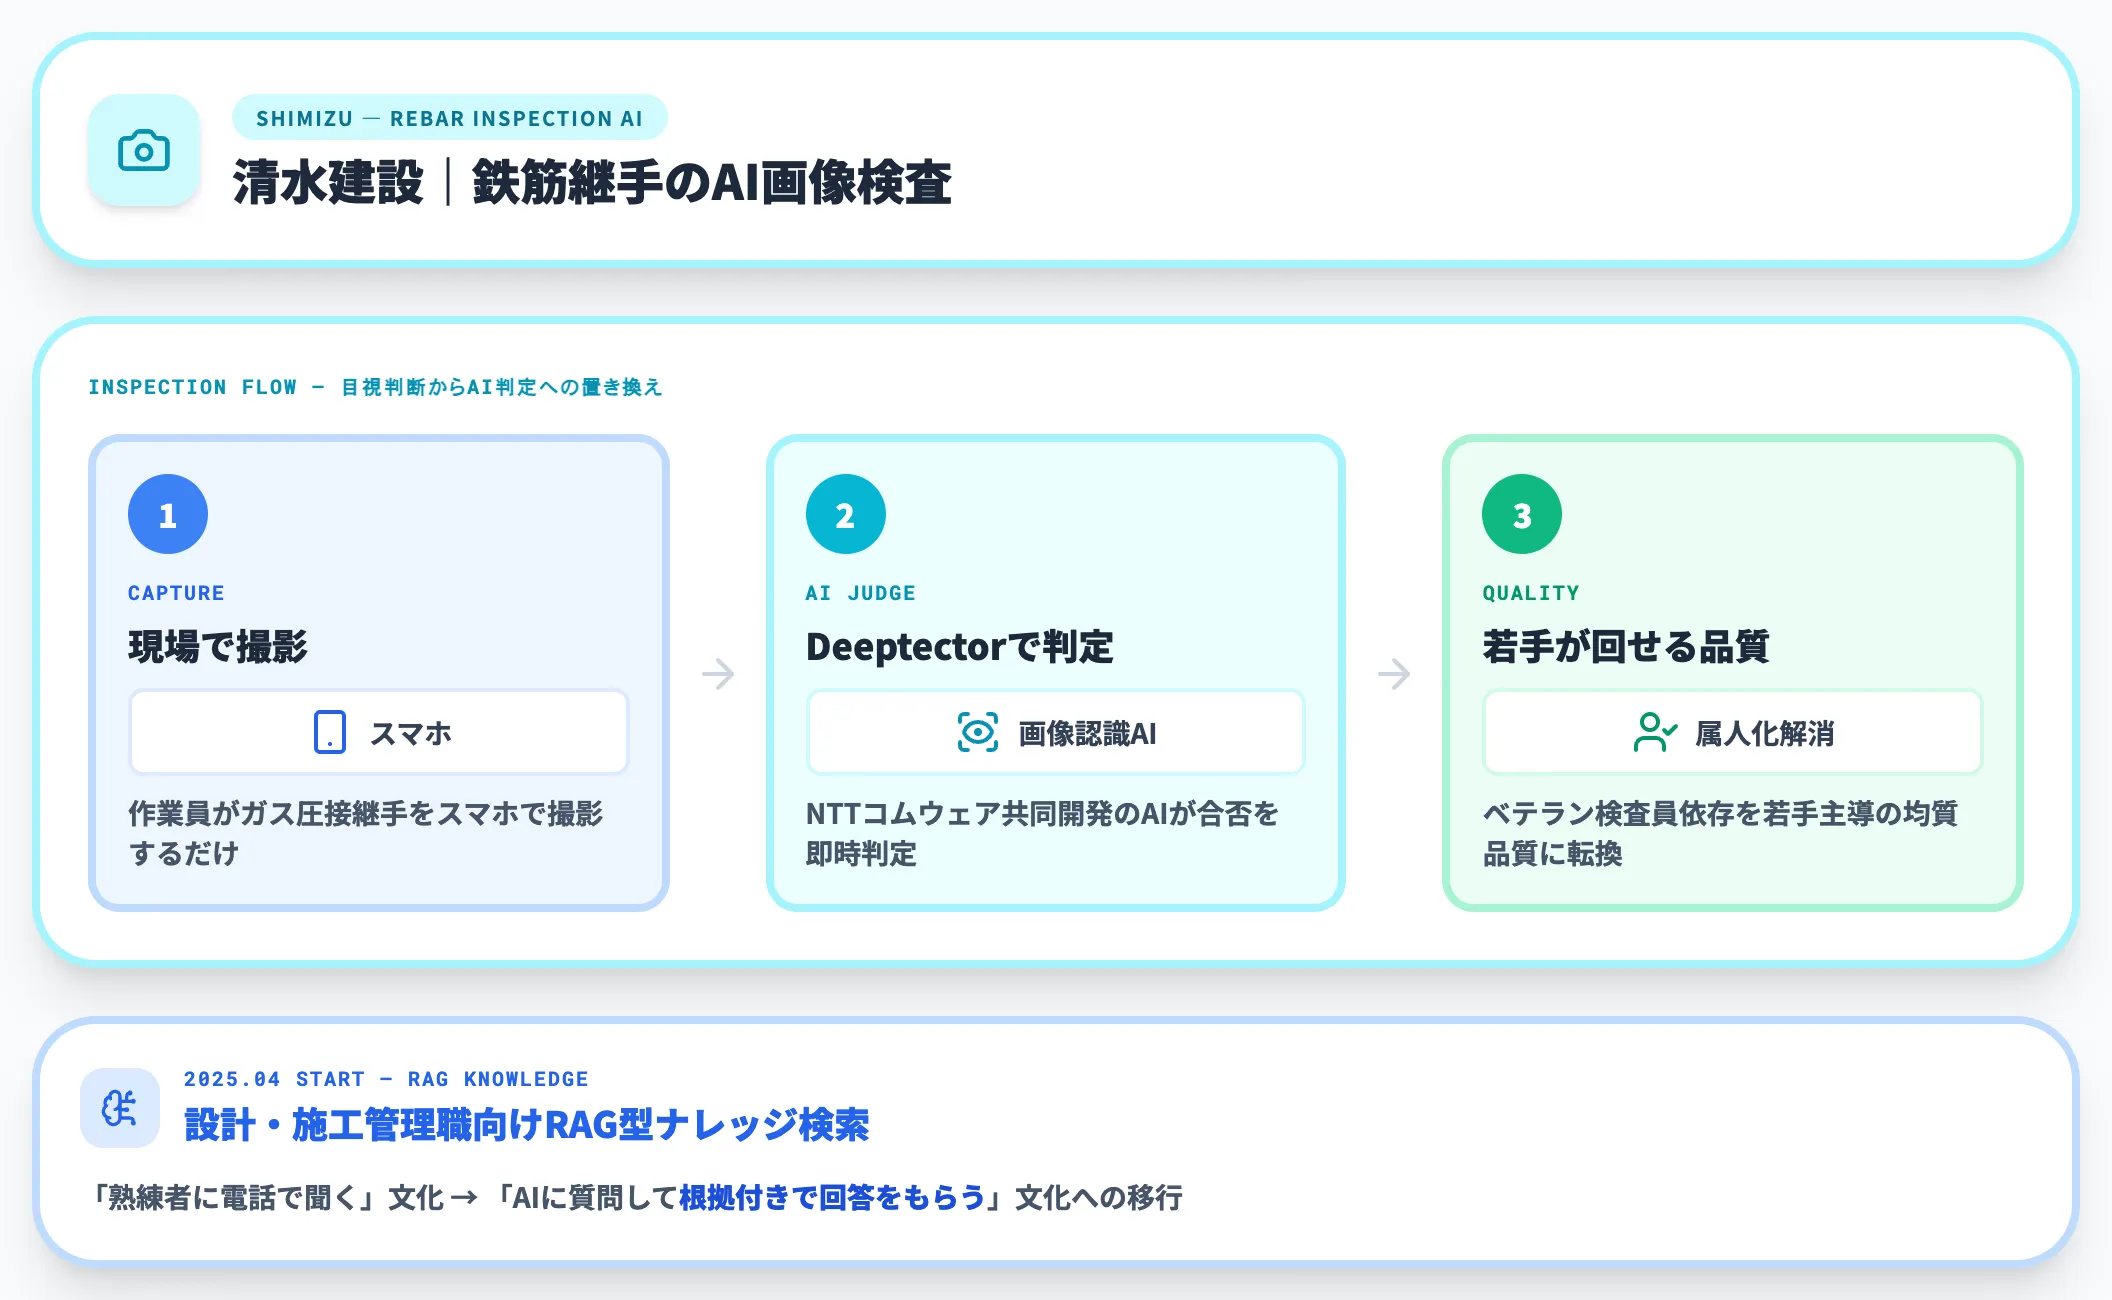Click the CAPTURE label
The width and height of the screenshot is (2112, 1300).
pyautogui.click(x=176, y=593)
